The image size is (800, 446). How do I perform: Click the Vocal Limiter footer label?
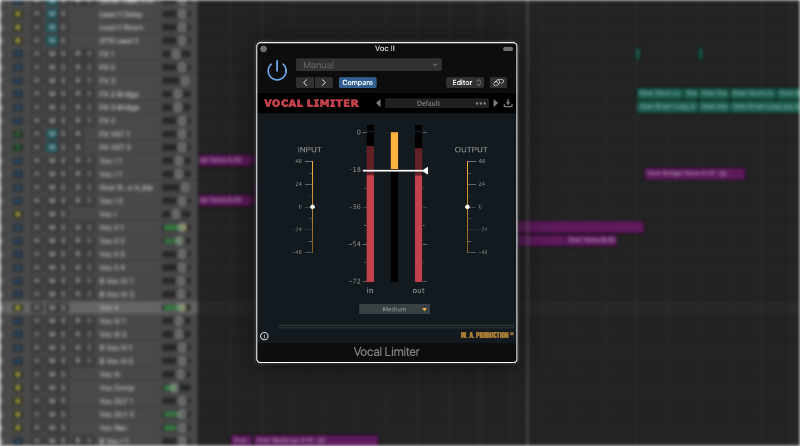(387, 352)
